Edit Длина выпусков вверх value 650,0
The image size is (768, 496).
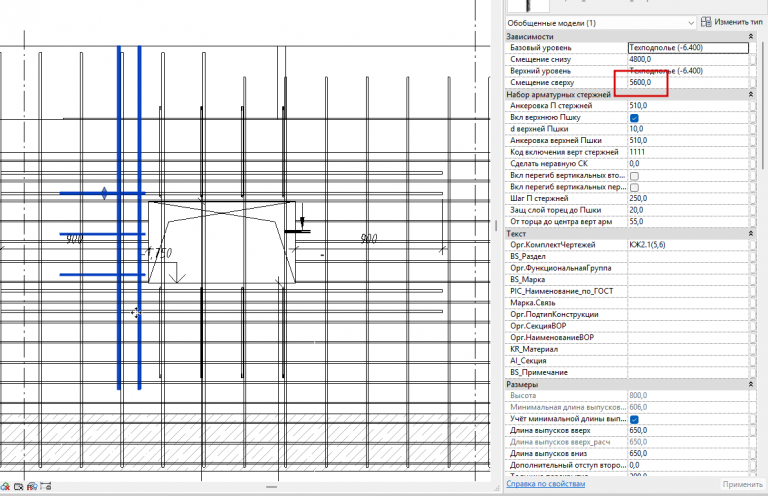pos(688,430)
